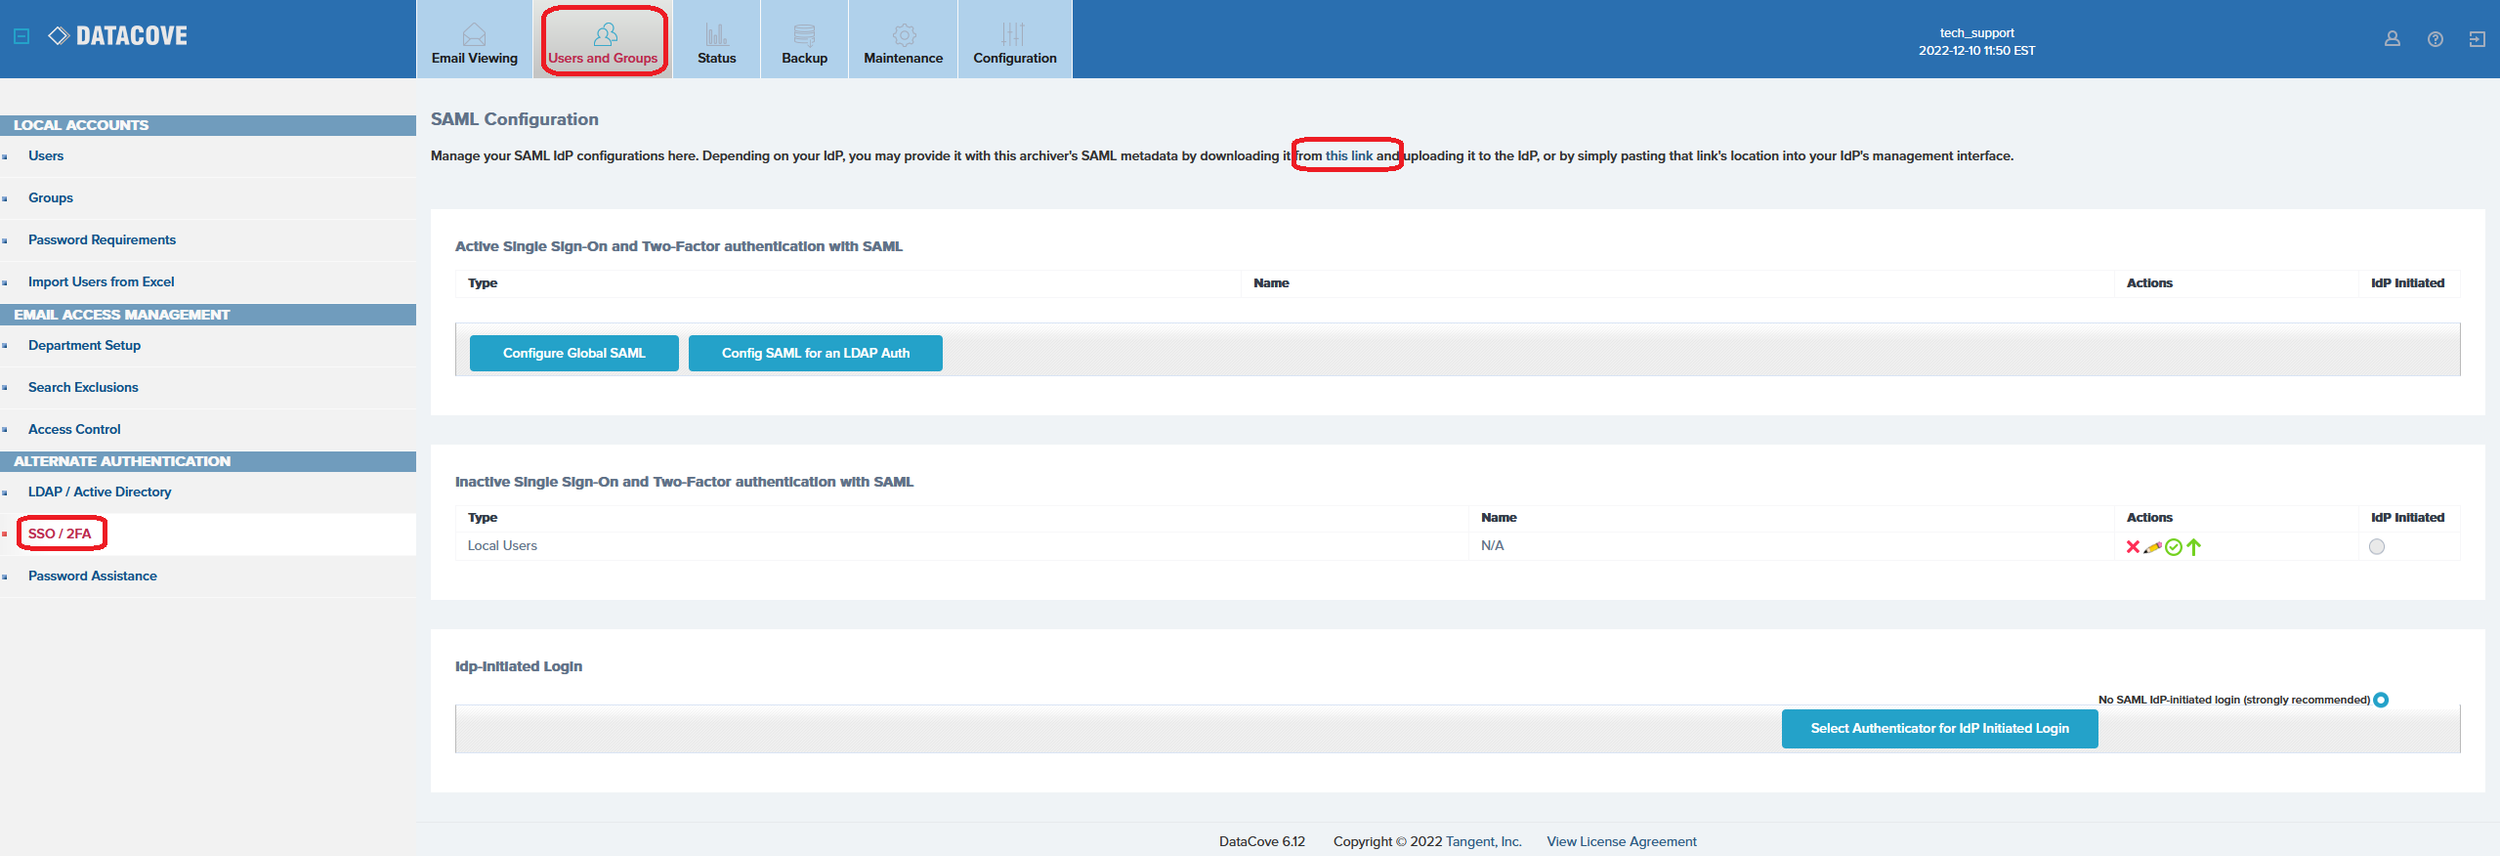Open the Email Viewing tab
The width and height of the screenshot is (2500, 856).
474,44
